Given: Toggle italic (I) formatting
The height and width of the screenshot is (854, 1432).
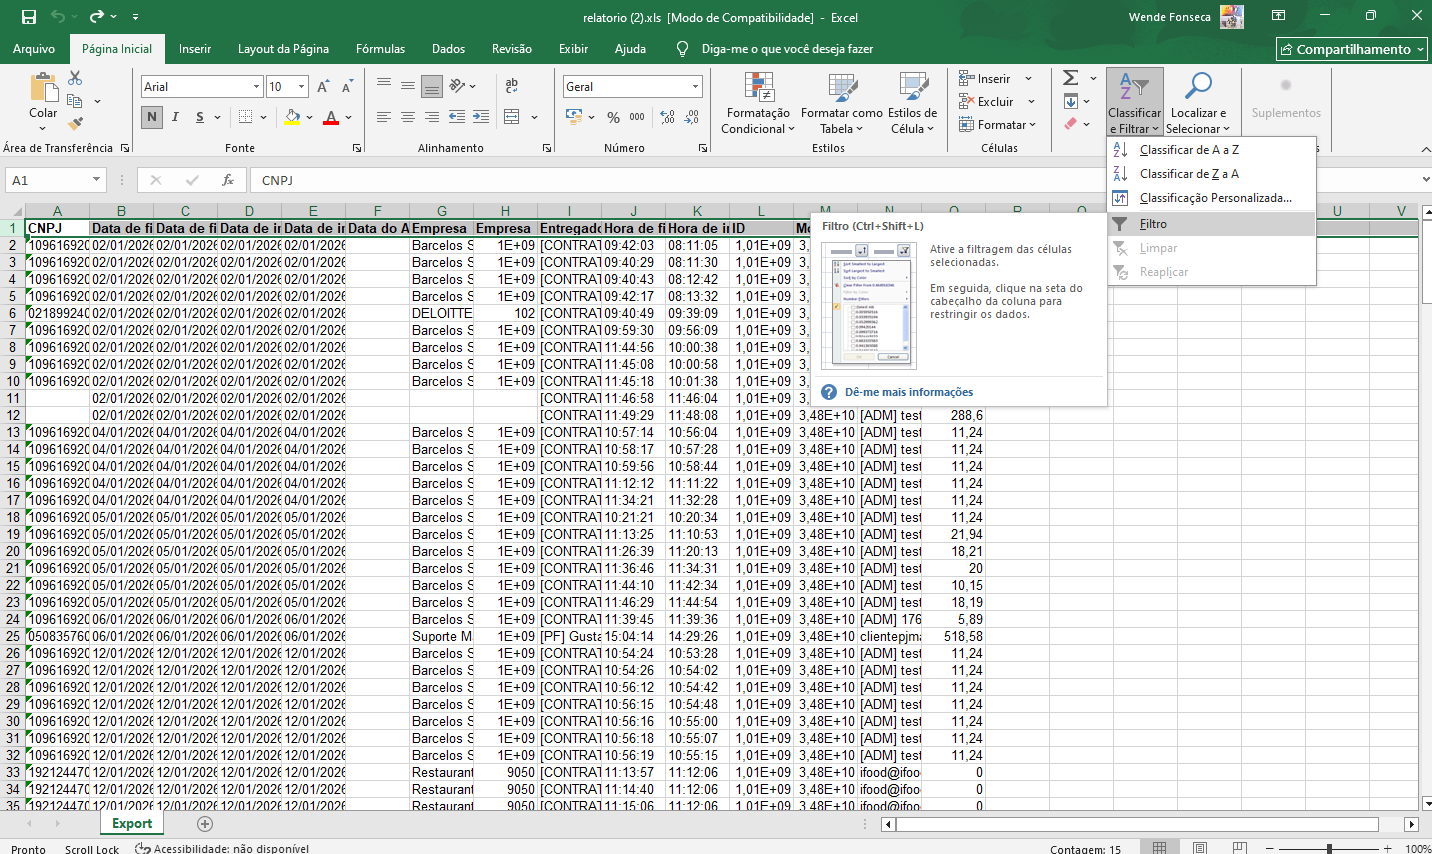Looking at the screenshot, I should tap(176, 117).
